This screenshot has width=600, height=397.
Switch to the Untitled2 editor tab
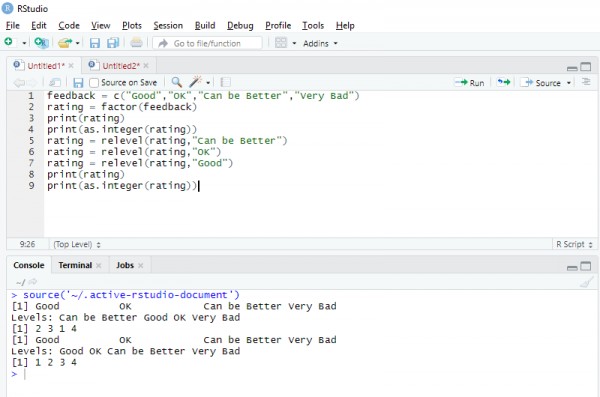[x=121, y=66]
